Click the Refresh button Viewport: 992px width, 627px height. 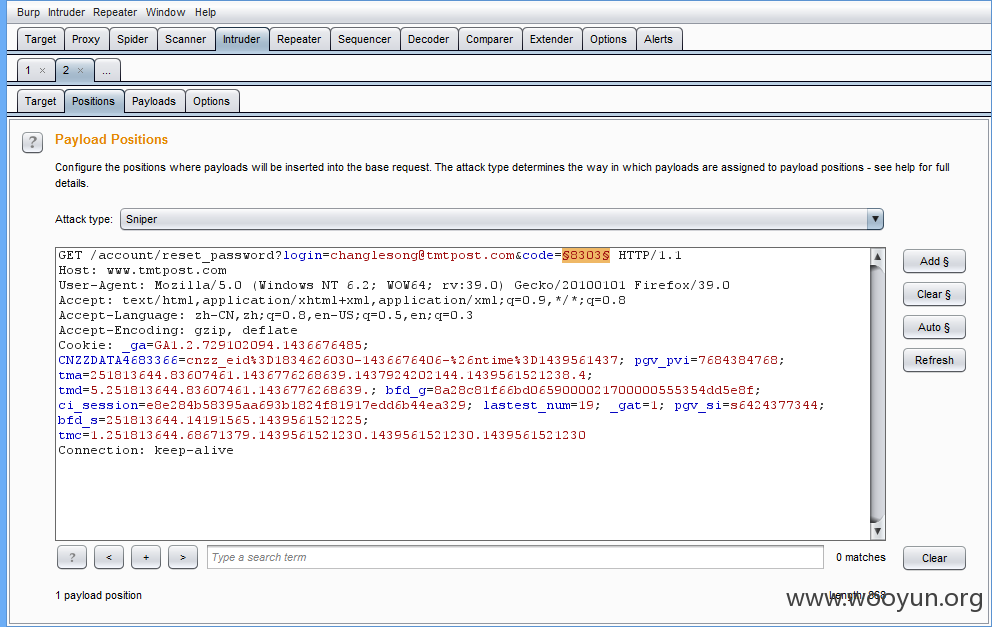pyautogui.click(x=934, y=360)
